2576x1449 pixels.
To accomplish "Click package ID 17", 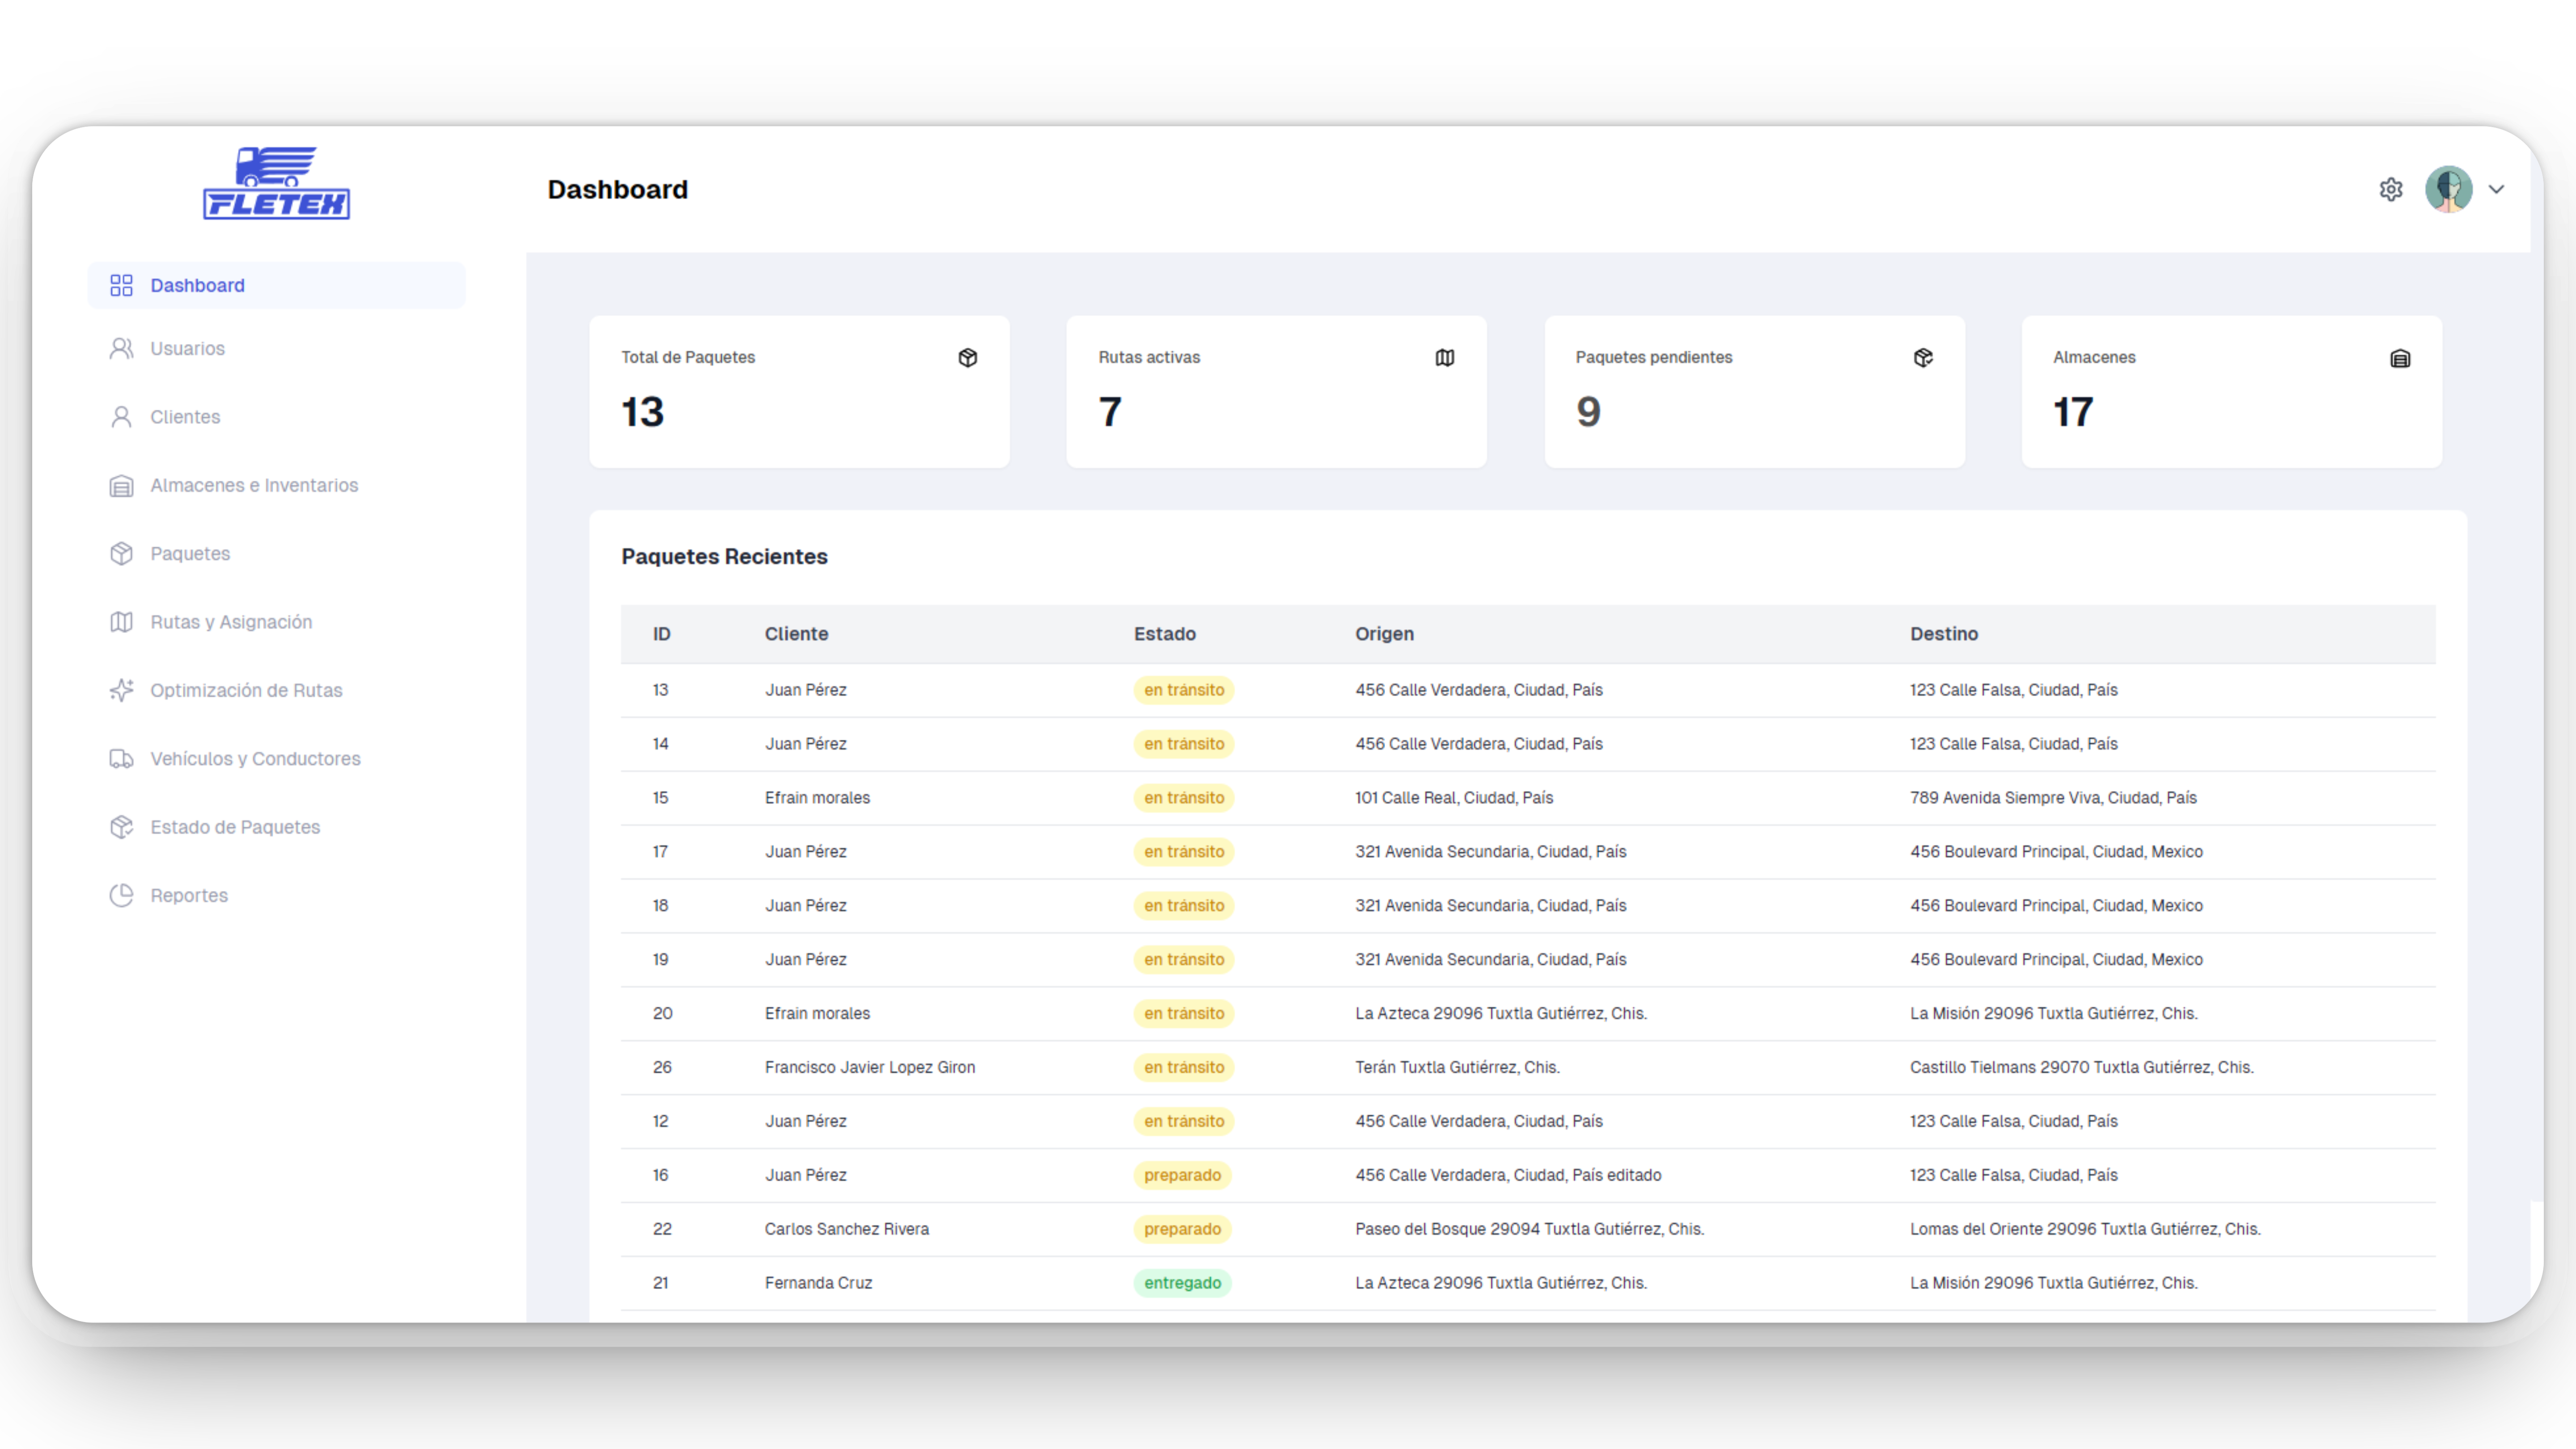I will pyautogui.click(x=660, y=852).
